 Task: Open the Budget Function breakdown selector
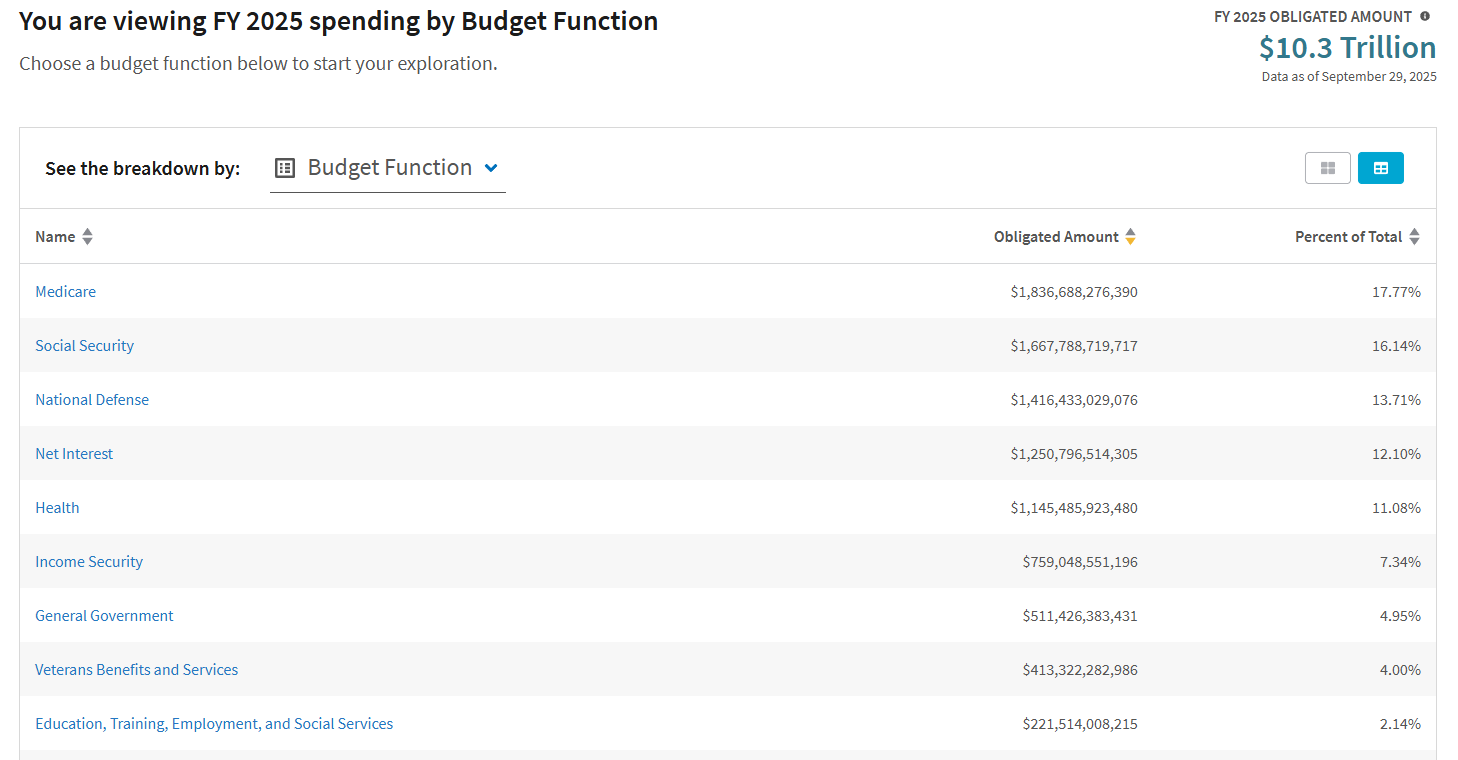[x=389, y=168]
